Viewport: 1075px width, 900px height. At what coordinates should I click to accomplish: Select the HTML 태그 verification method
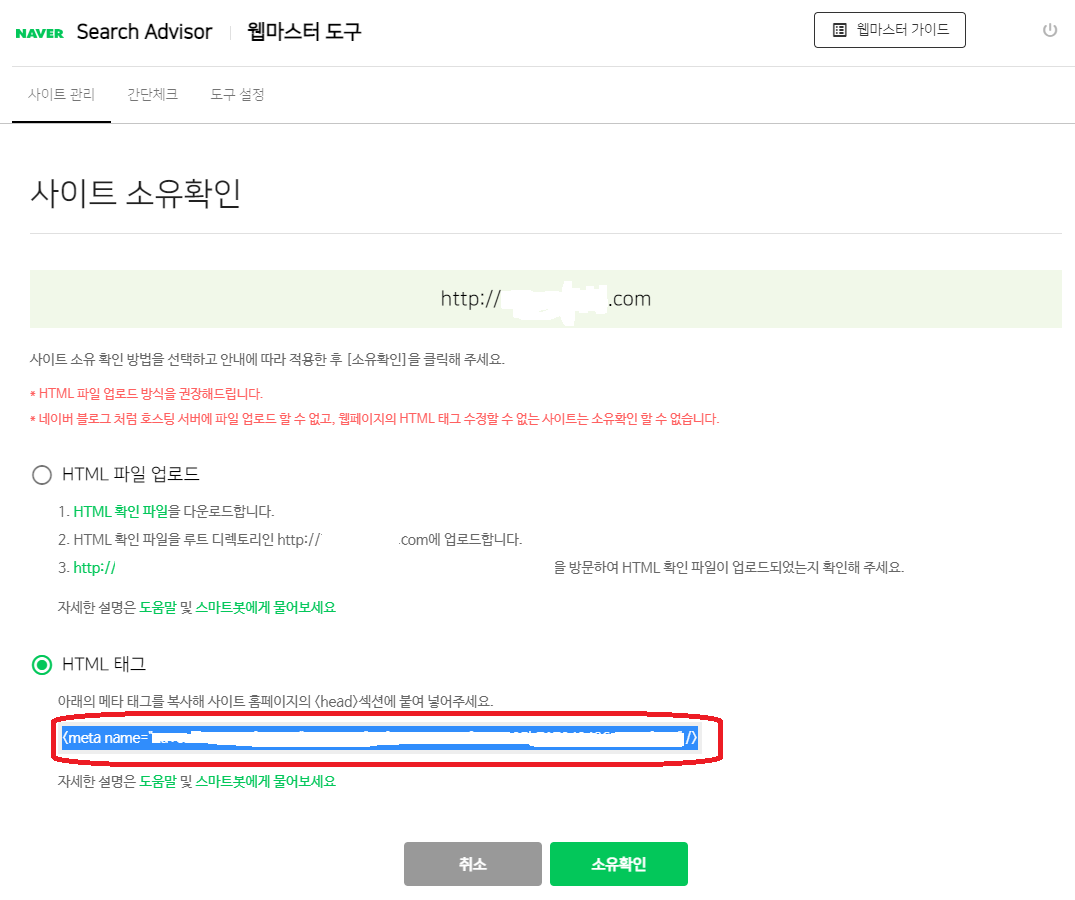point(41,663)
